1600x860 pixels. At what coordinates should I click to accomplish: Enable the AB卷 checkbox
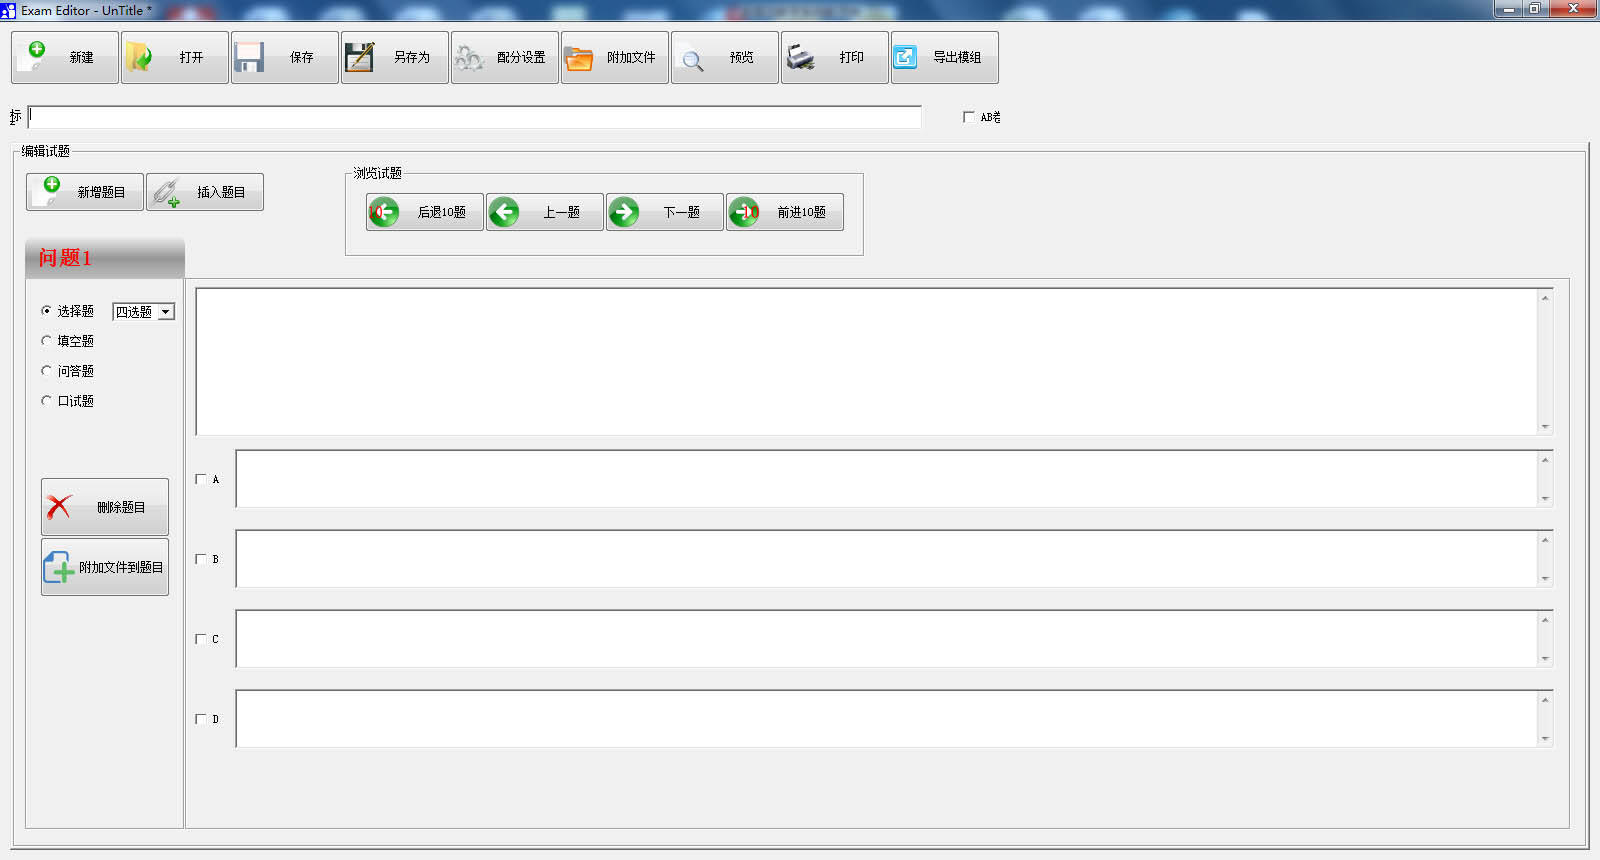(968, 117)
